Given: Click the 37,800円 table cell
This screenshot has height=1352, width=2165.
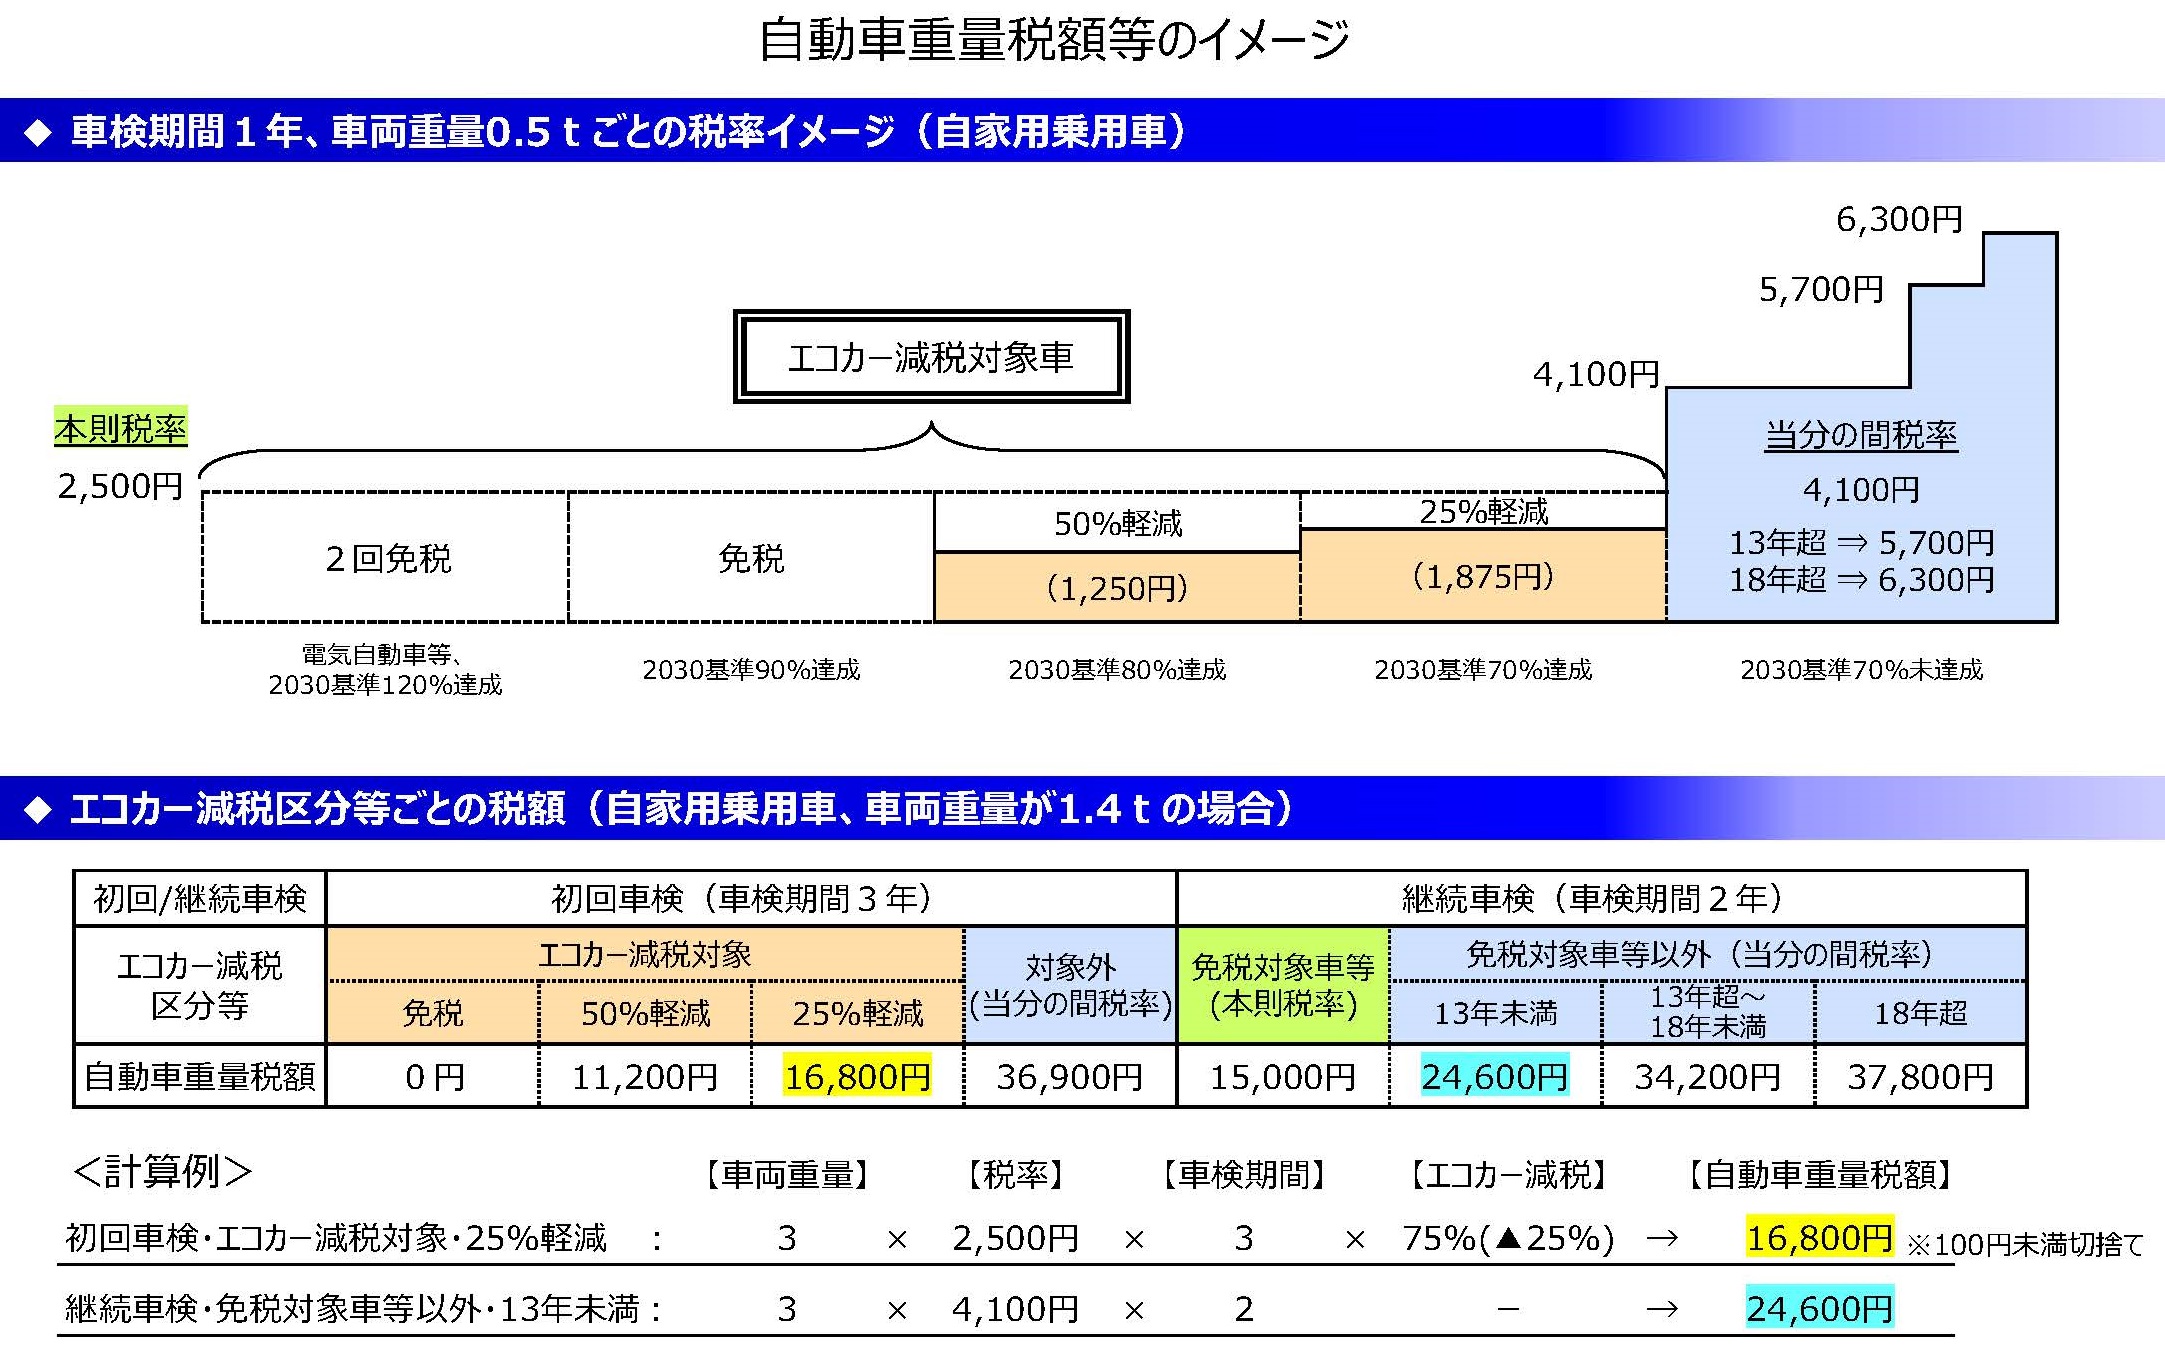Looking at the screenshot, I should point(1920,1076).
